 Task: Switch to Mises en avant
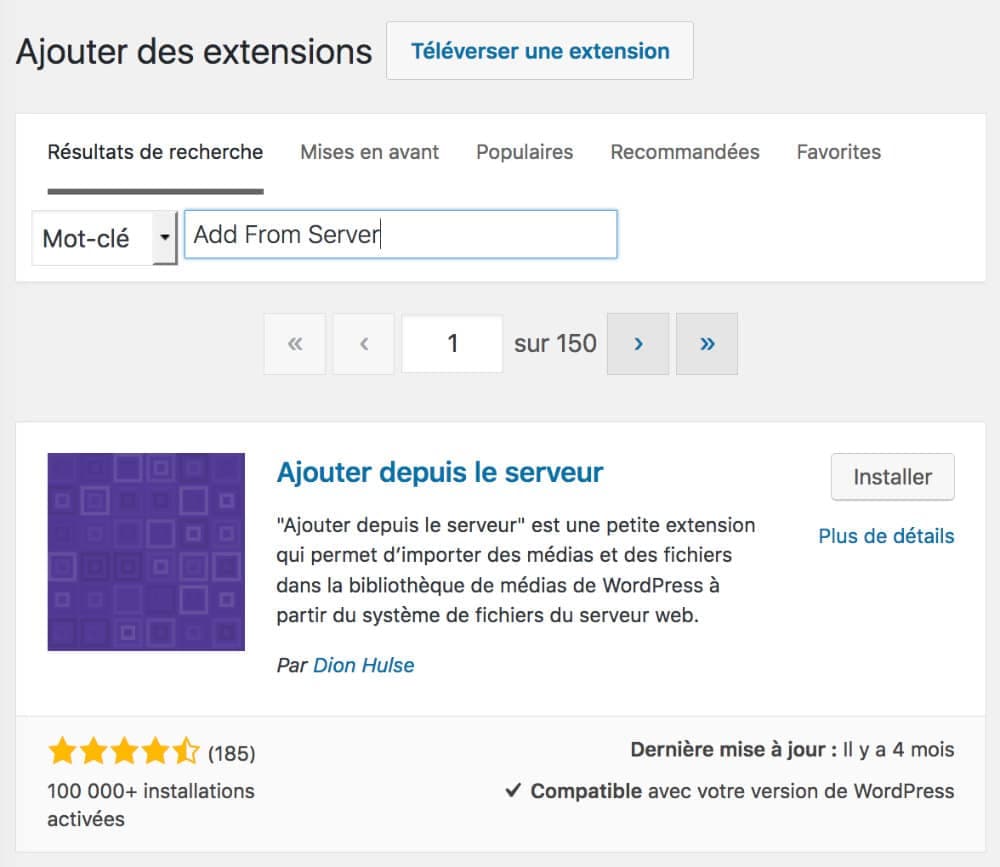368,152
